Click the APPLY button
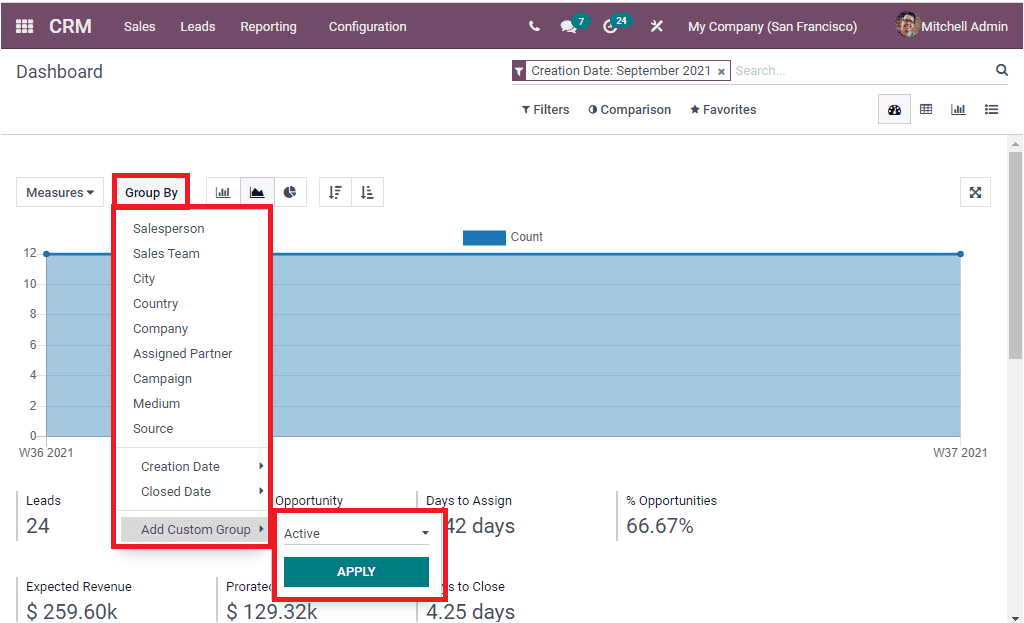Image resolution: width=1024 pixels, height=623 pixels. 355,571
